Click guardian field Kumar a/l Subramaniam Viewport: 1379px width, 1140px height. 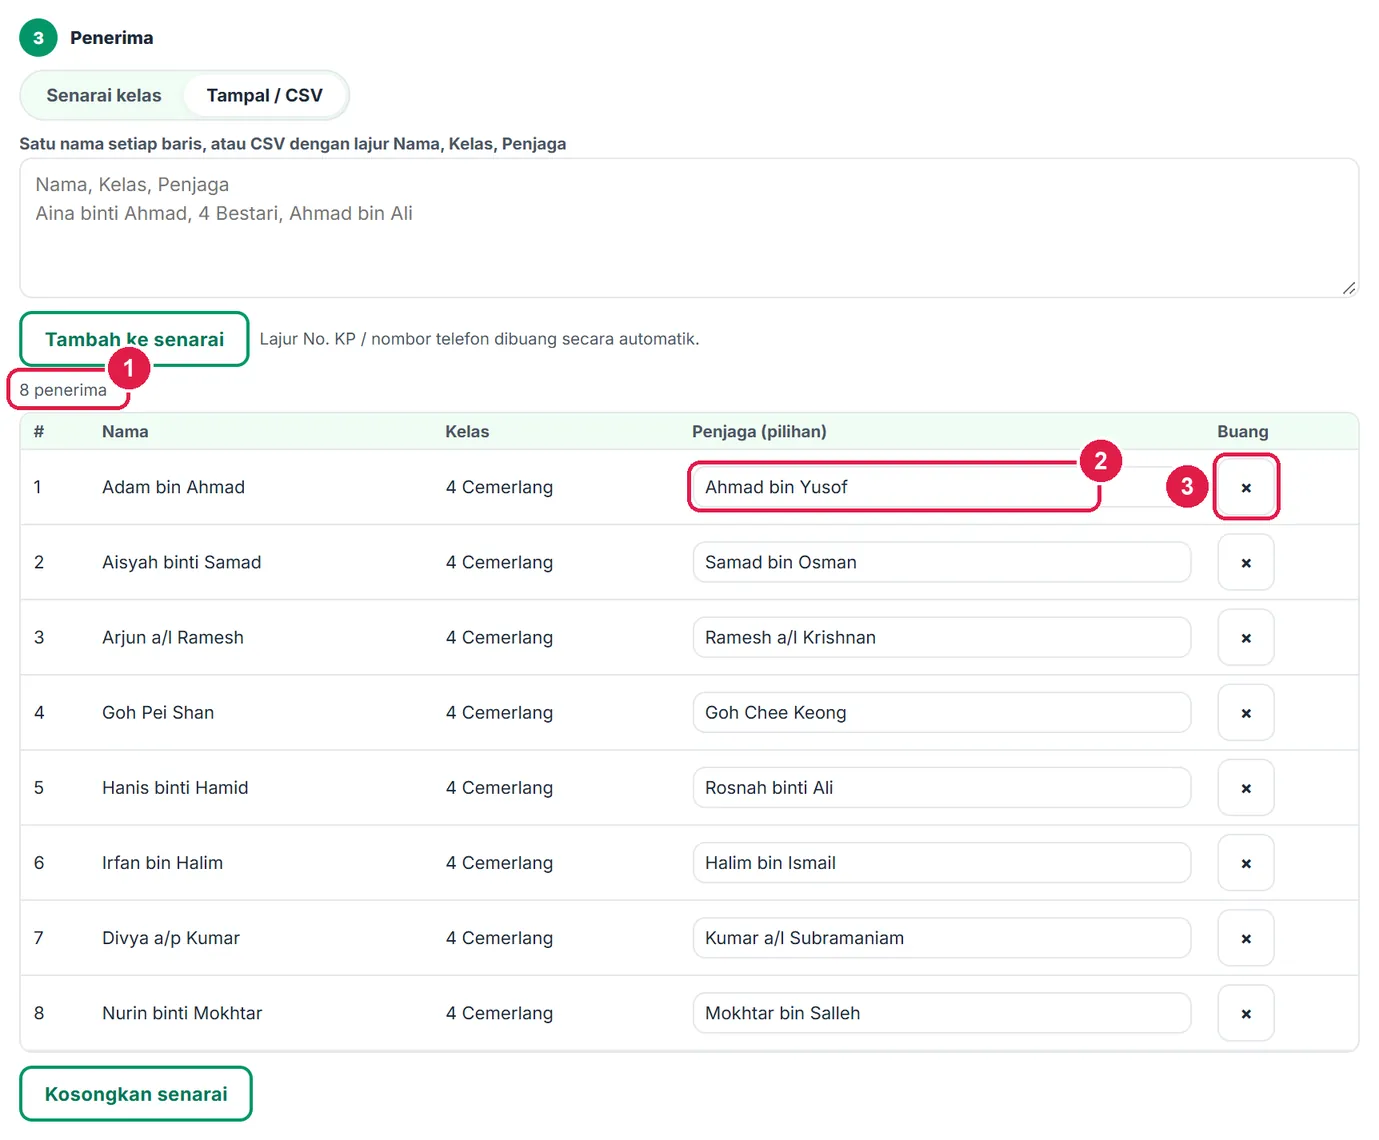click(x=941, y=937)
